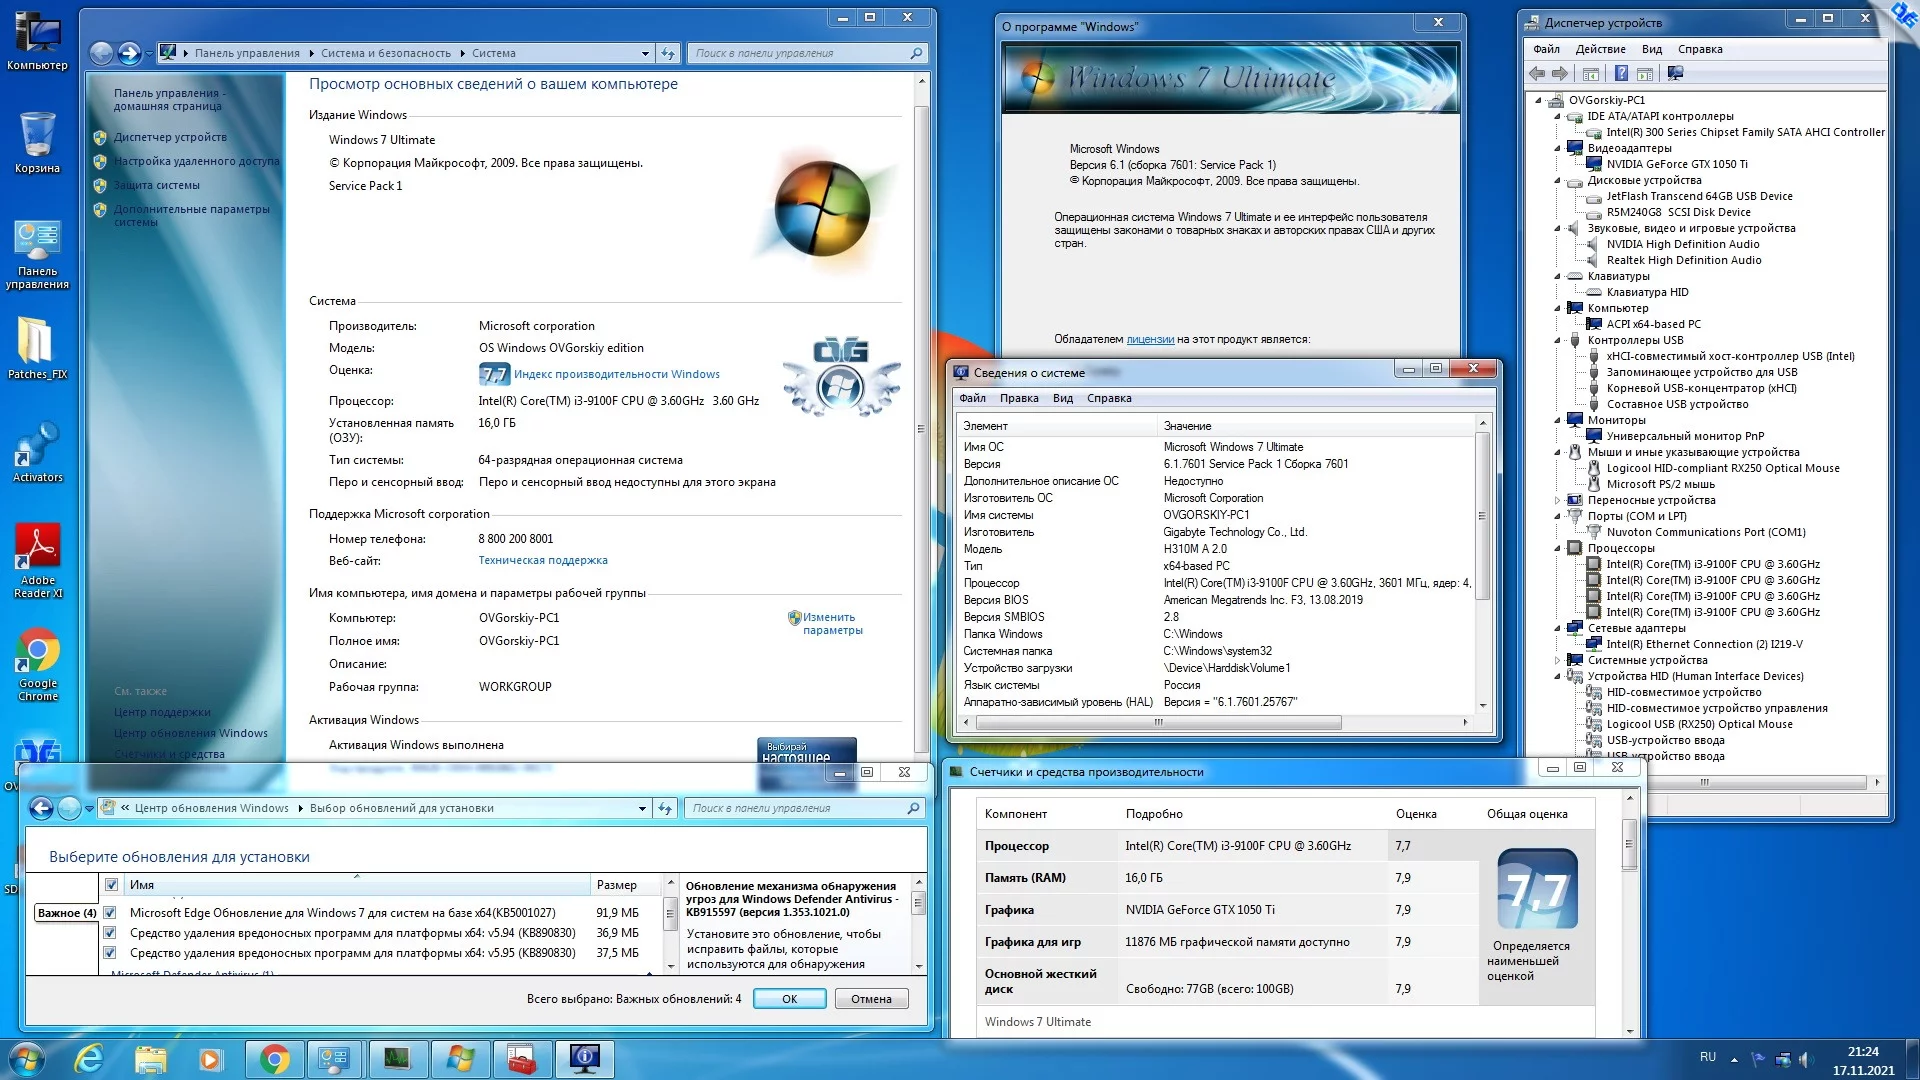Uncheck the Microsoft Edge update KB5001027 checkbox
The height and width of the screenshot is (1080, 1920).
[x=110, y=912]
